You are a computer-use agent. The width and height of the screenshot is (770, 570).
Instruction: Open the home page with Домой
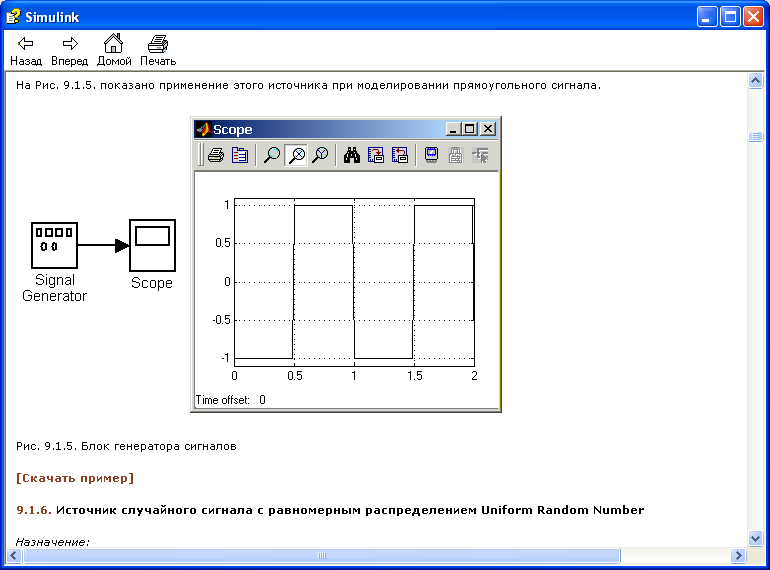click(x=114, y=51)
